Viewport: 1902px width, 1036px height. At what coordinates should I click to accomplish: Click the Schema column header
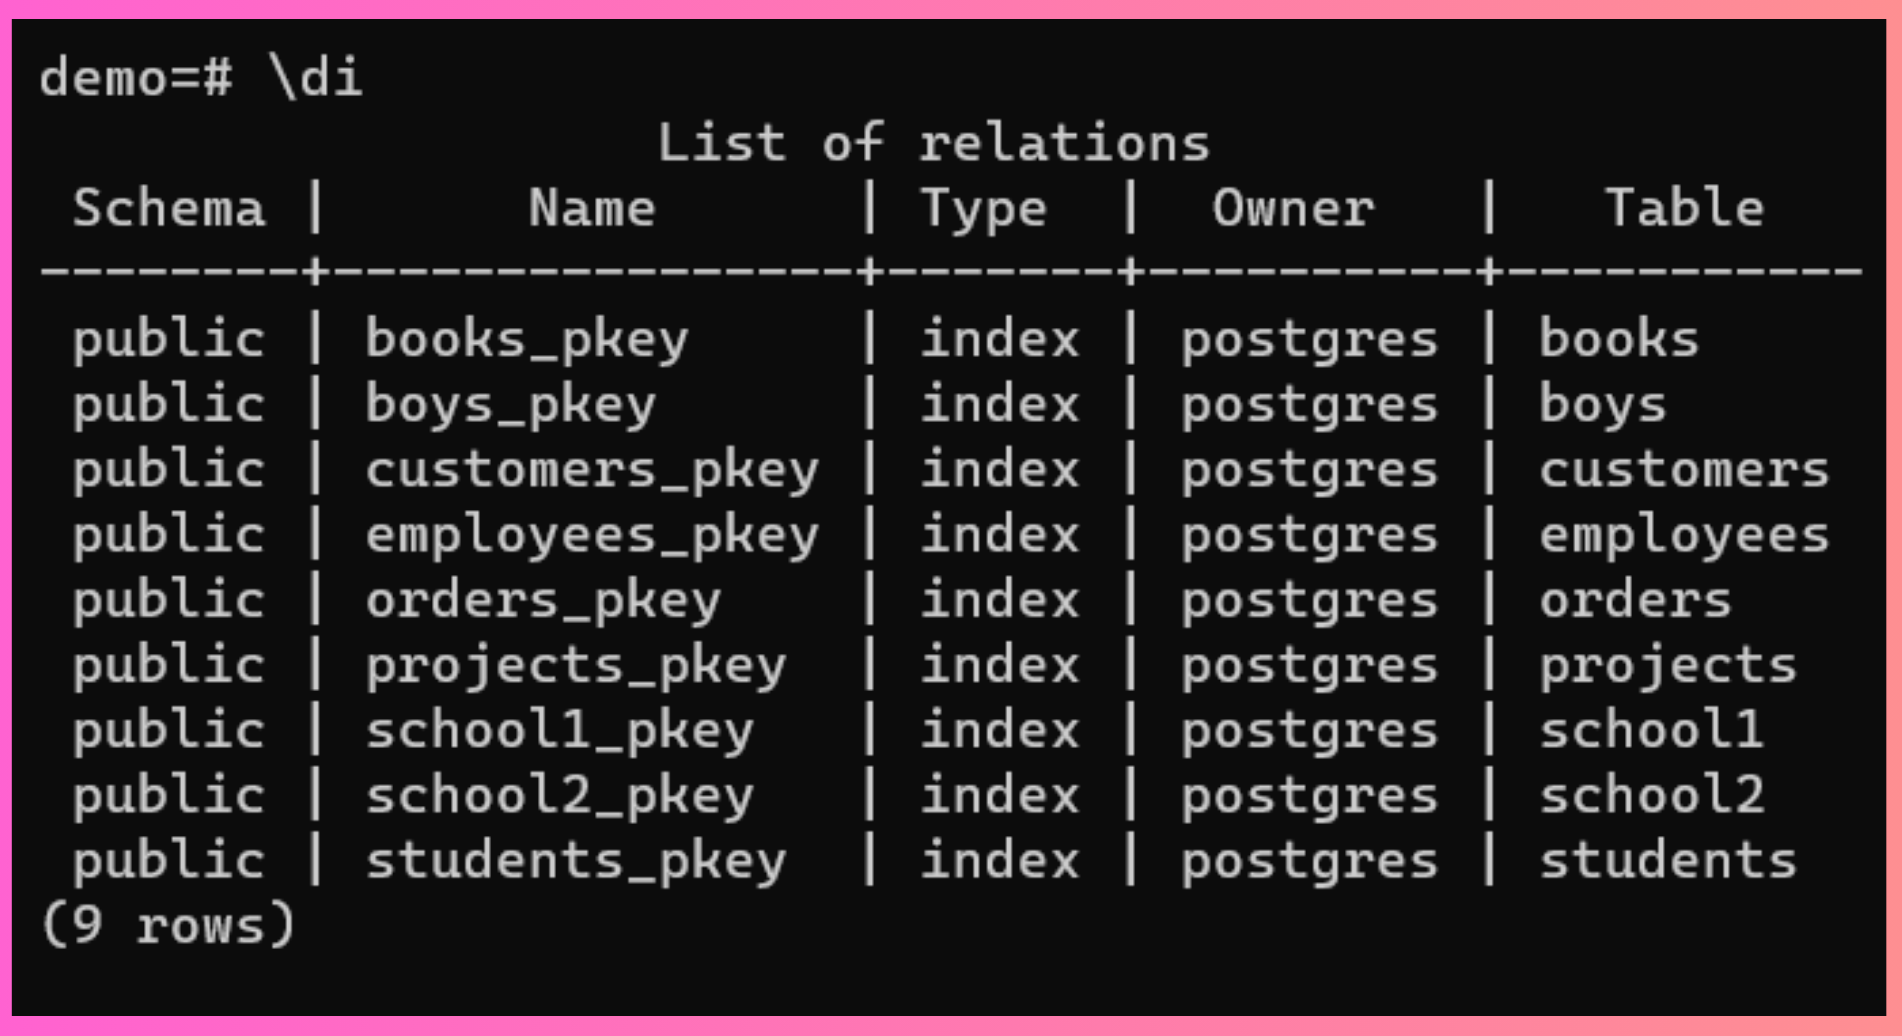tap(169, 207)
